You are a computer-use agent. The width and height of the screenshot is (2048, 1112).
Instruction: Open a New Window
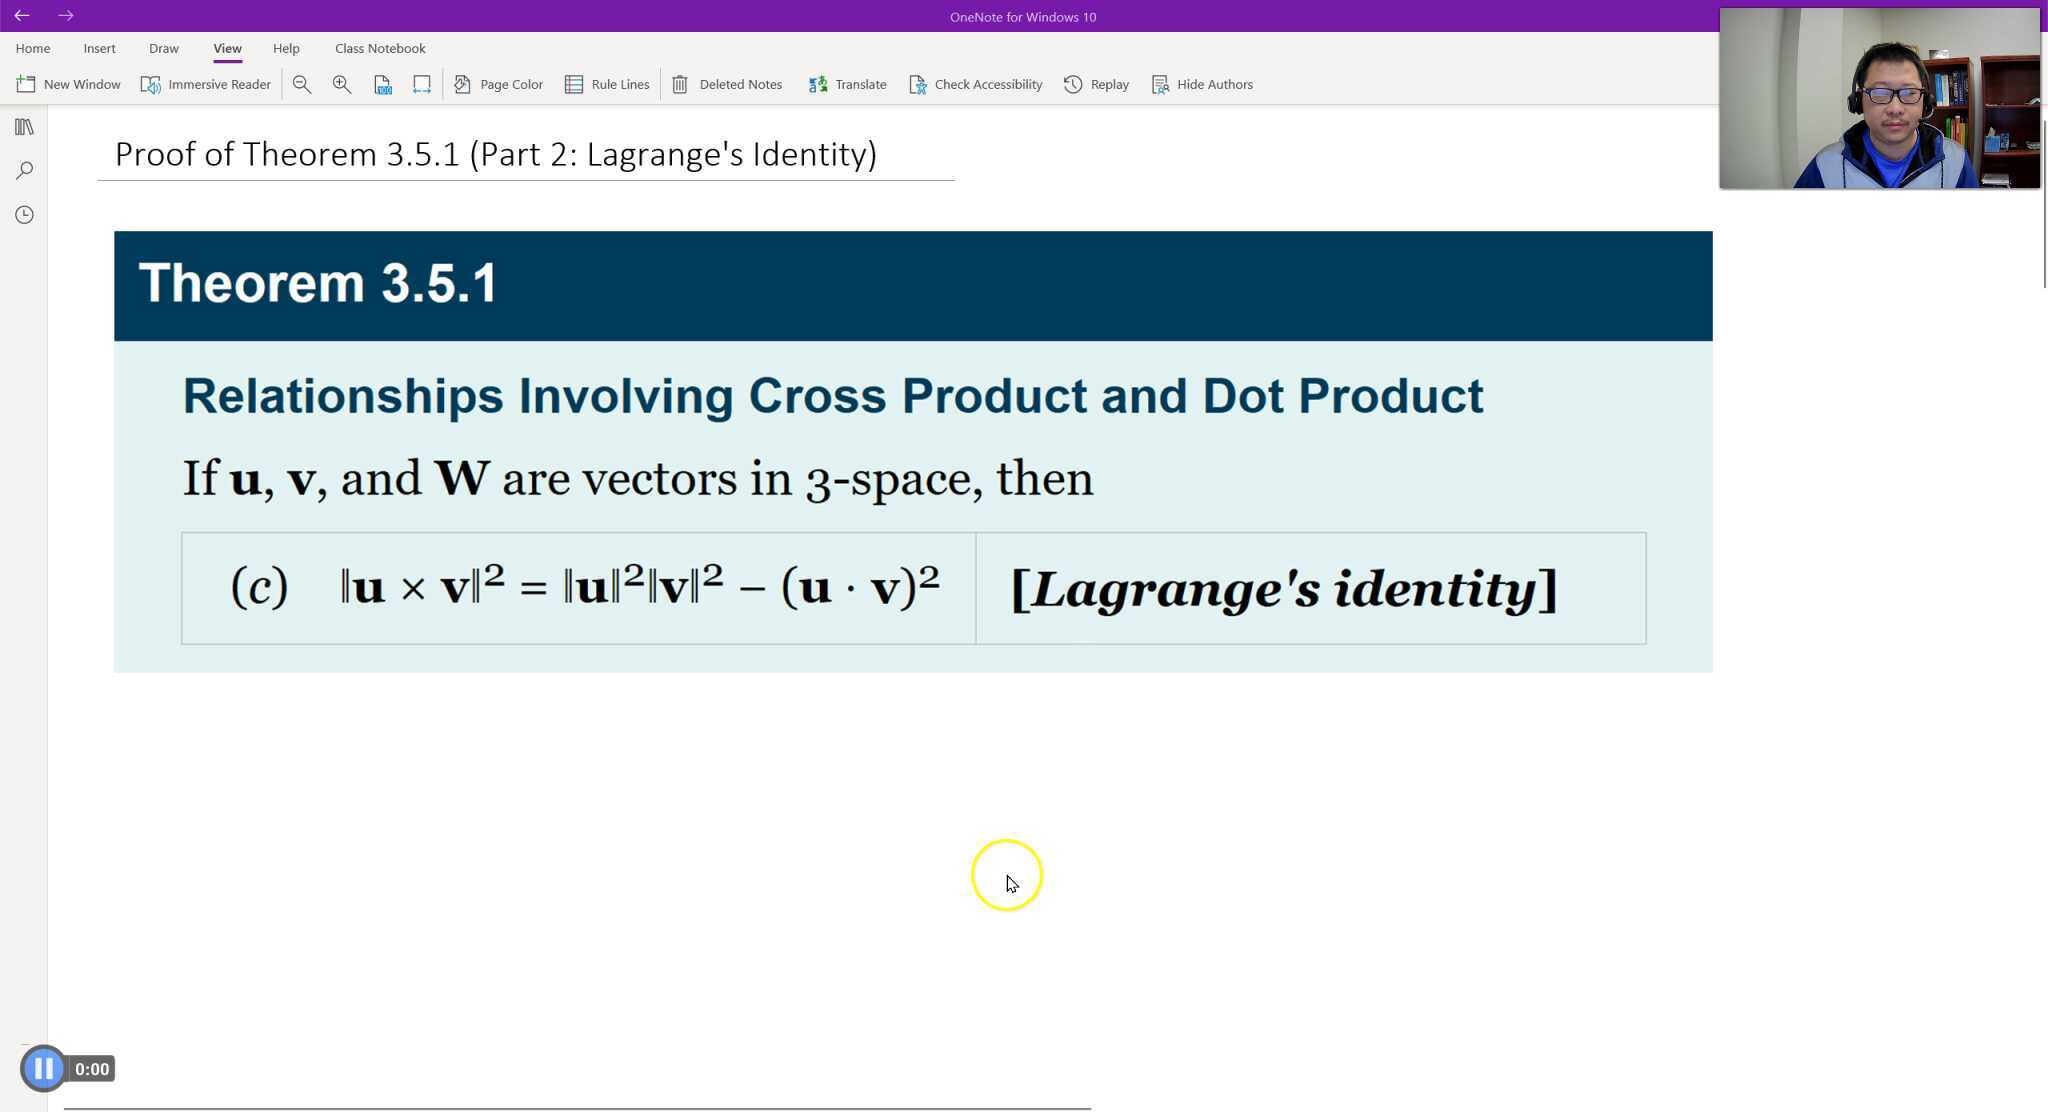click(68, 84)
